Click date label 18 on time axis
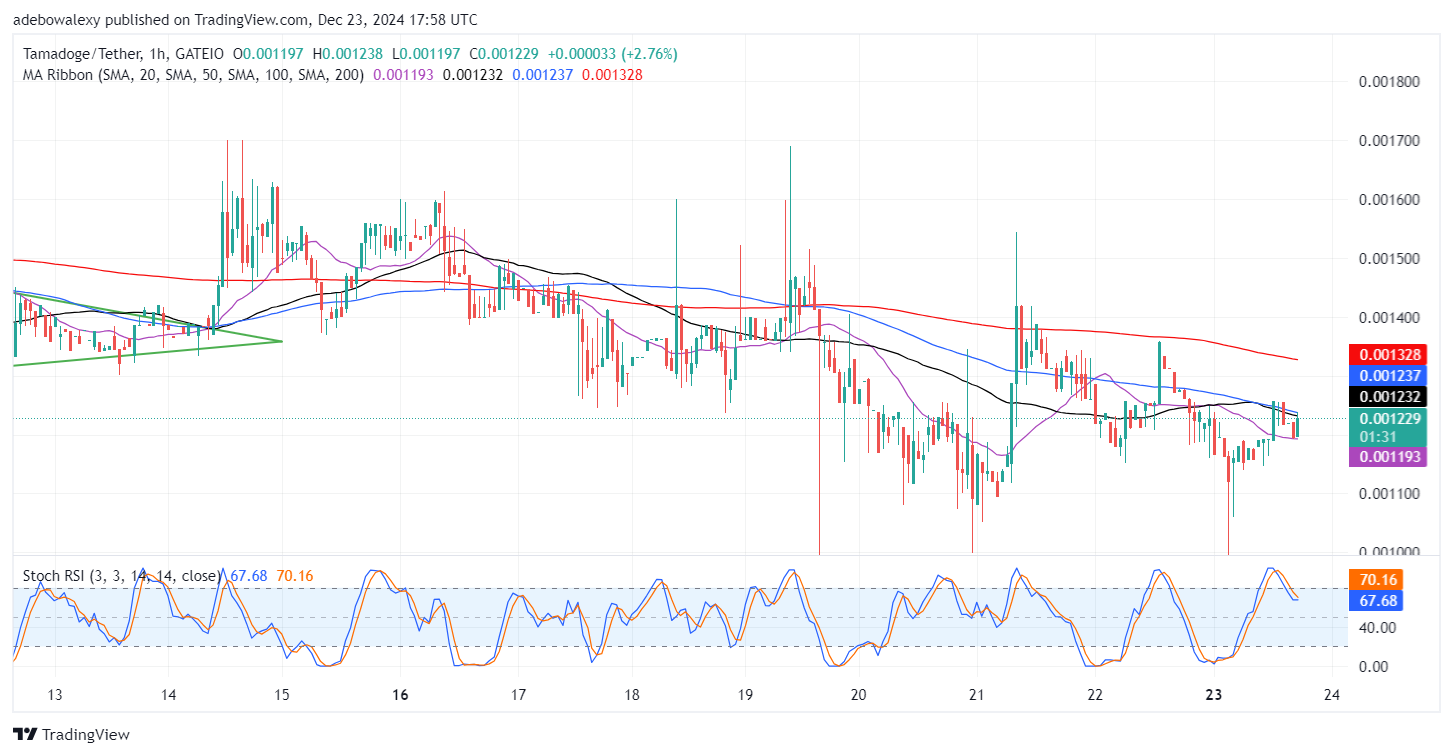Screen dimensions: 1453x756 632,695
